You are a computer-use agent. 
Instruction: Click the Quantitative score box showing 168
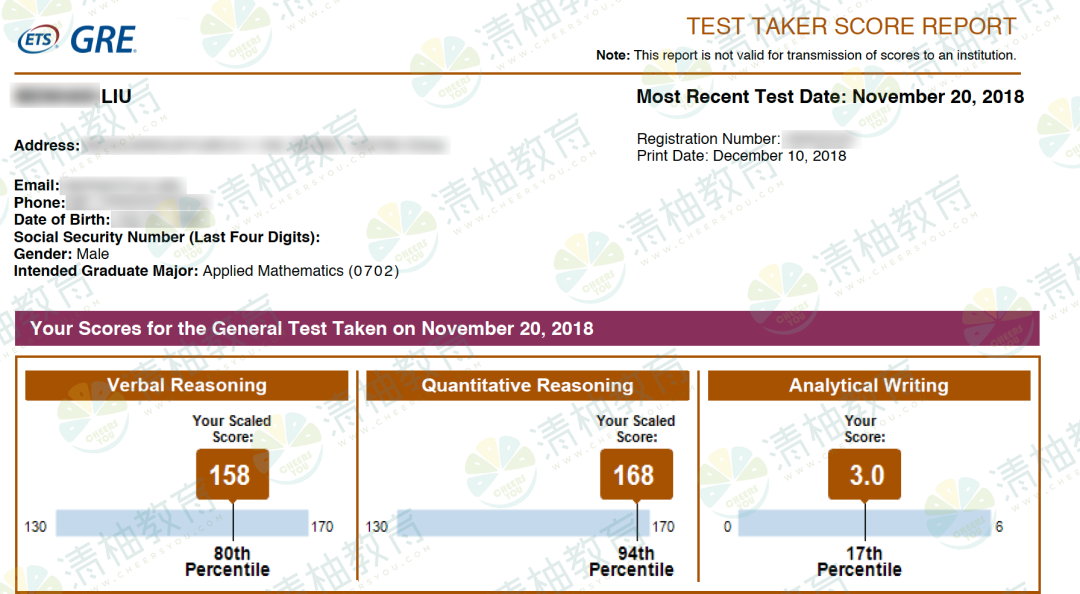coord(636,474)
